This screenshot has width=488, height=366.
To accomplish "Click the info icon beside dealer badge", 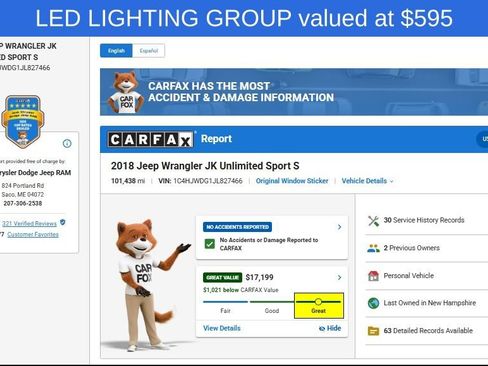I will (x=67, y=143).
